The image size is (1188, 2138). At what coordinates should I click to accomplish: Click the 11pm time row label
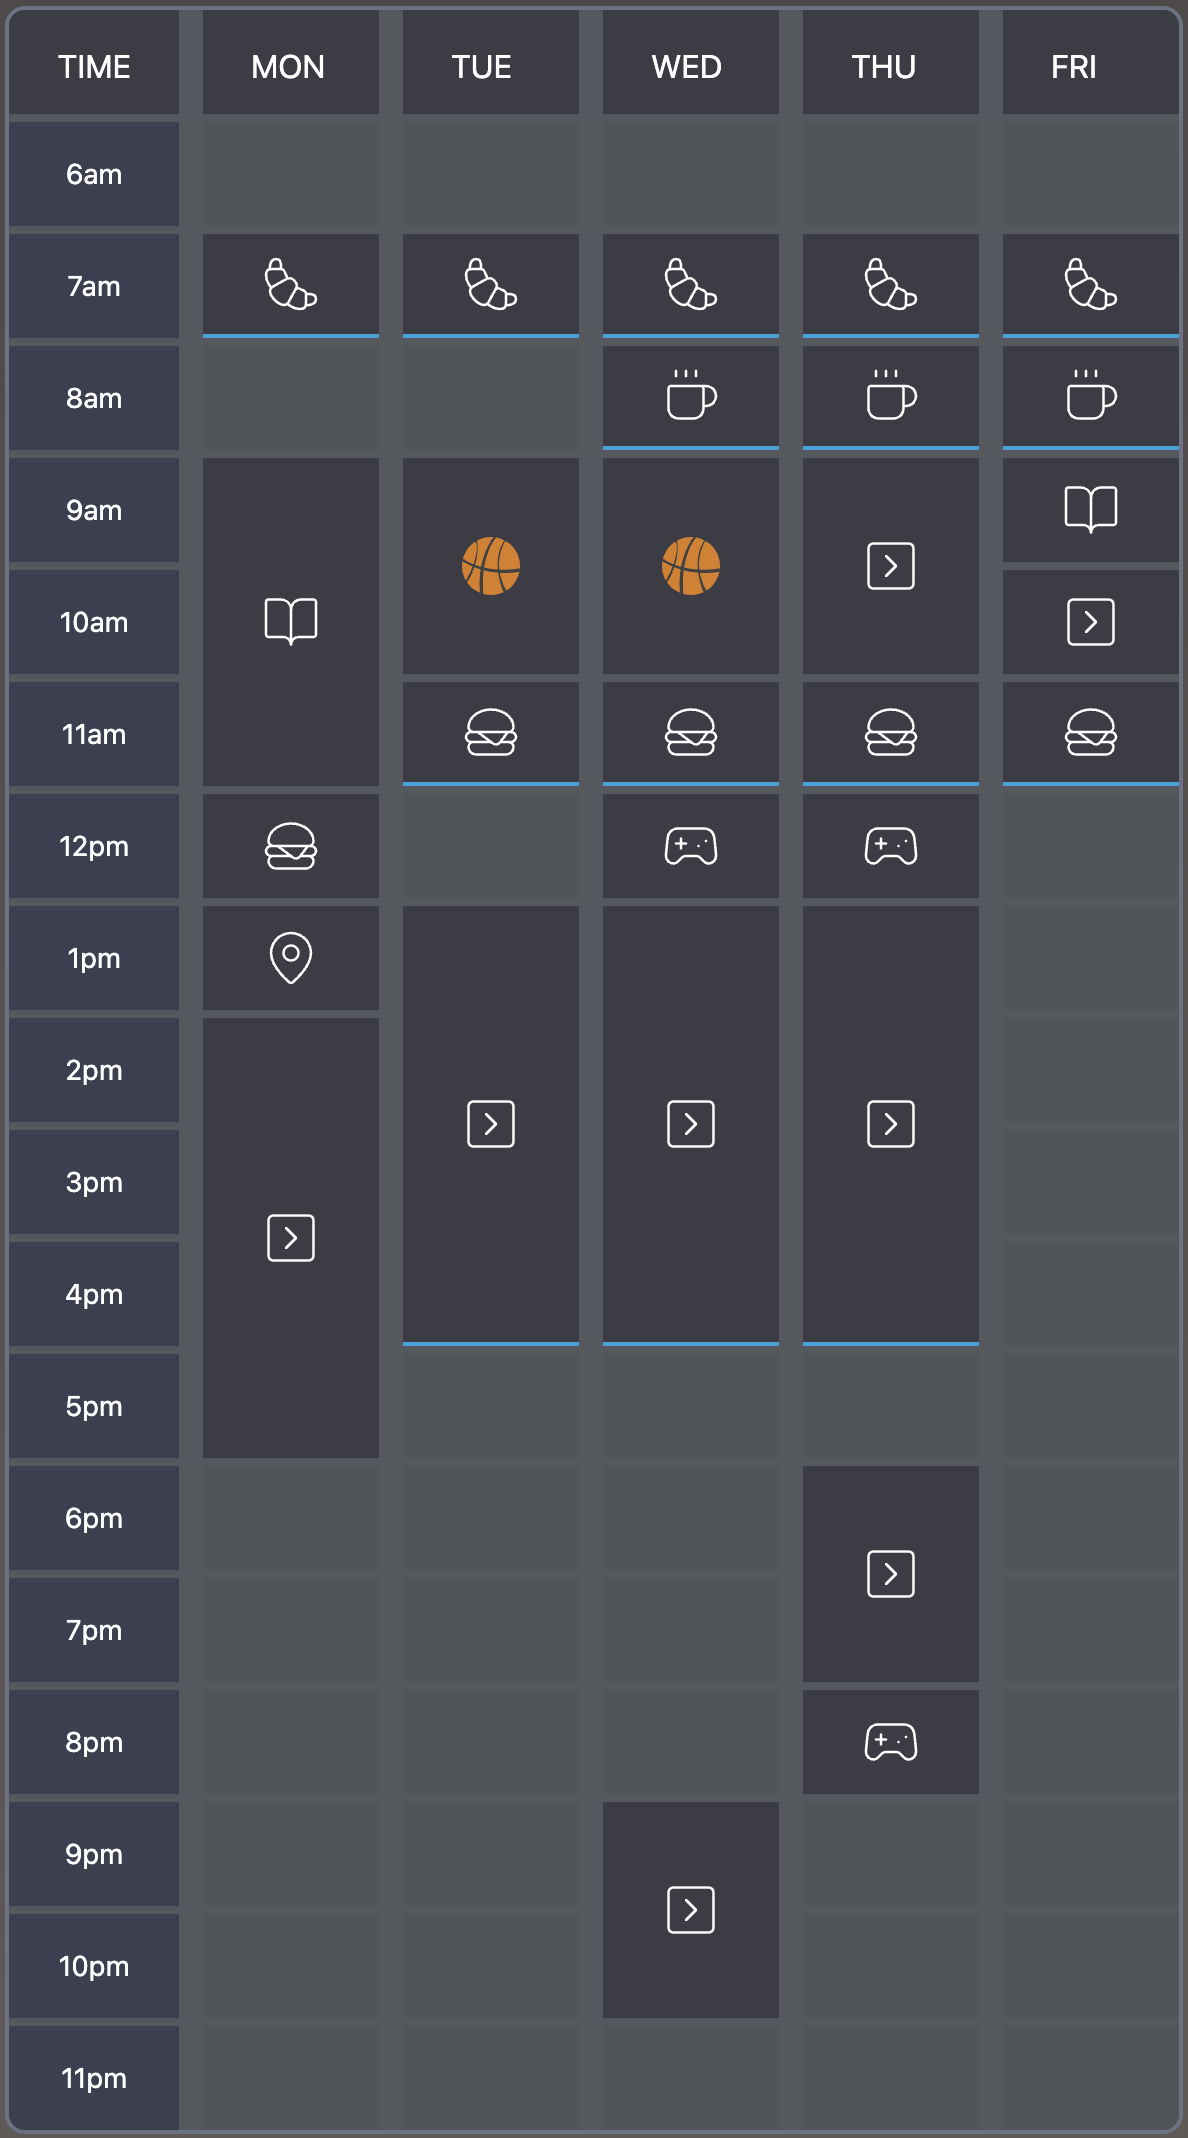[94, 2078]
